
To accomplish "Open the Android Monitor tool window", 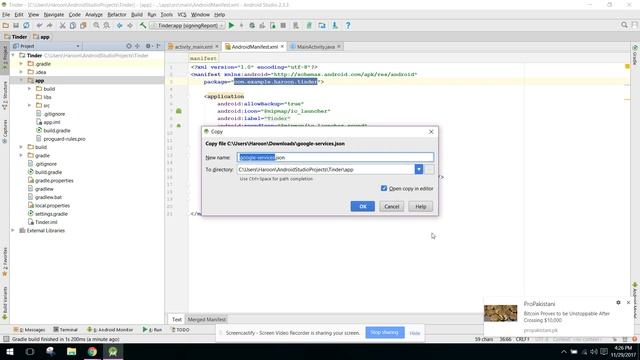I will tap(110, 329).
